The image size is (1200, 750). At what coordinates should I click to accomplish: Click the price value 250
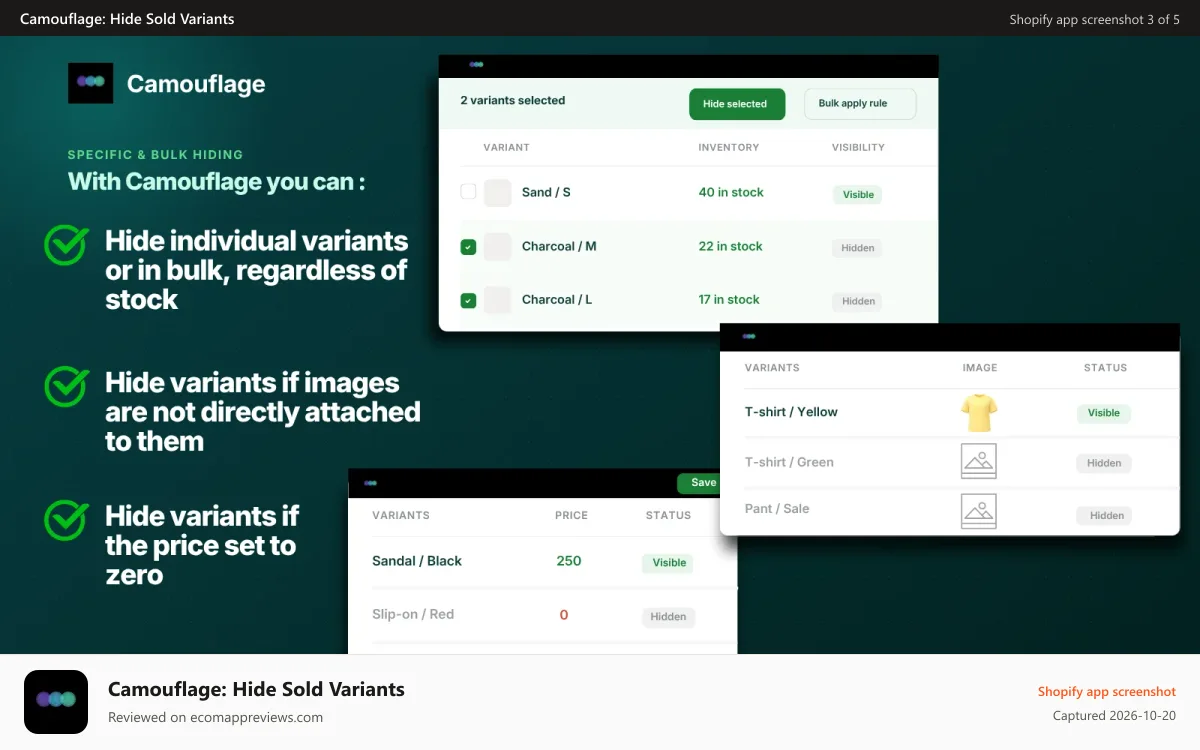point(569,561)
